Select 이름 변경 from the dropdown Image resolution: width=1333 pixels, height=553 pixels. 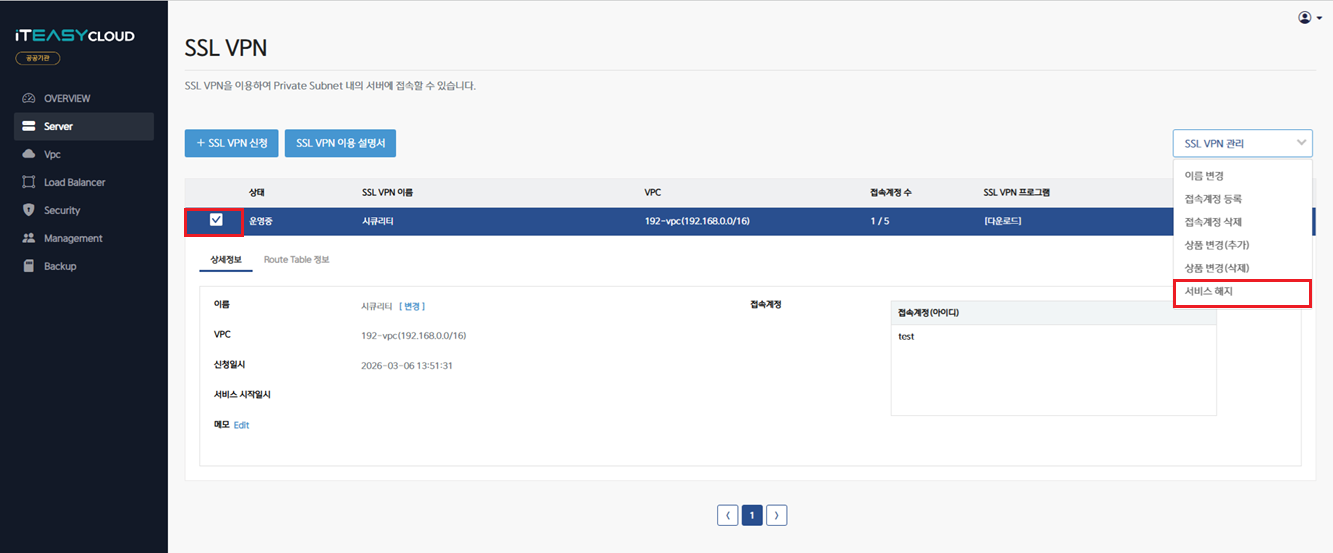pyautogui.click(x=1204, y=176)
